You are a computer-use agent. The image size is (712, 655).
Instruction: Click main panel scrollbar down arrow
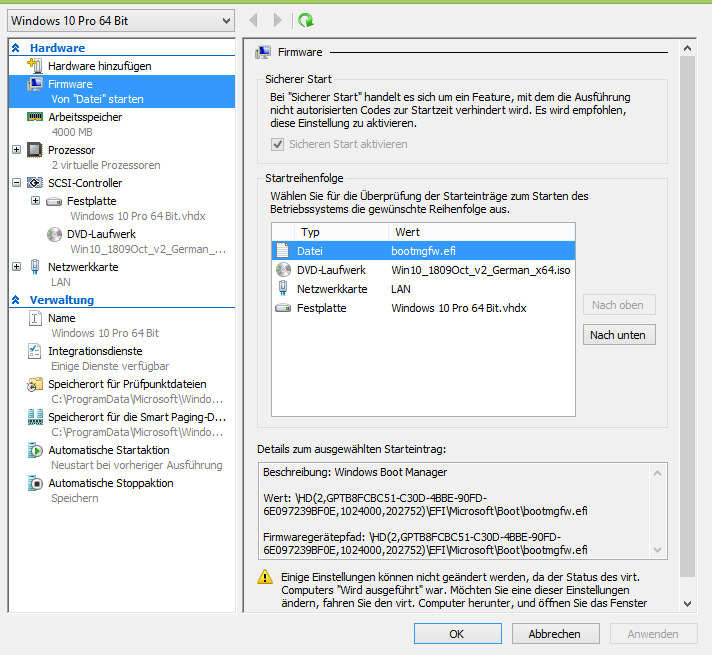pos(687,604)
